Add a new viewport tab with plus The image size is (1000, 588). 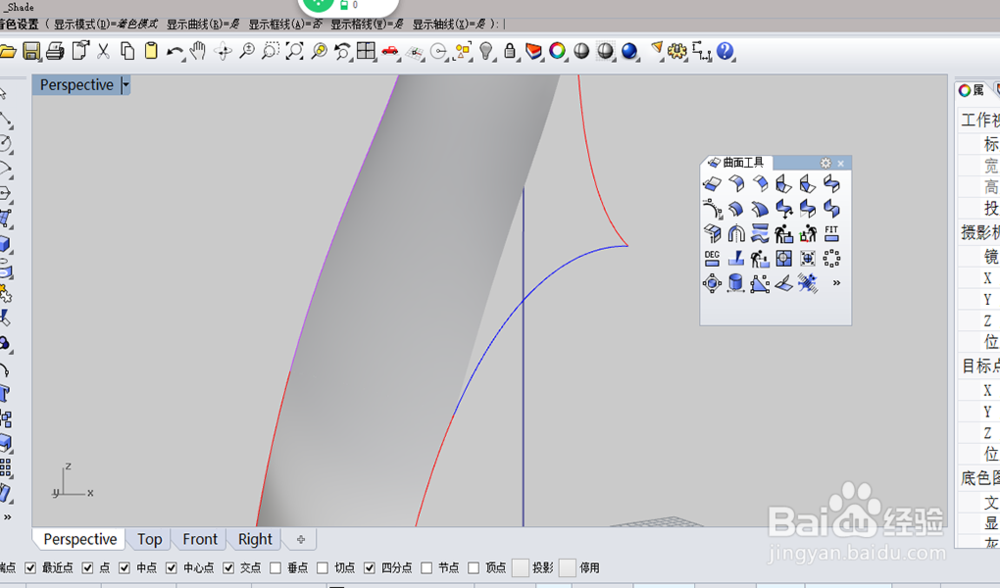(x=300, y=540)
